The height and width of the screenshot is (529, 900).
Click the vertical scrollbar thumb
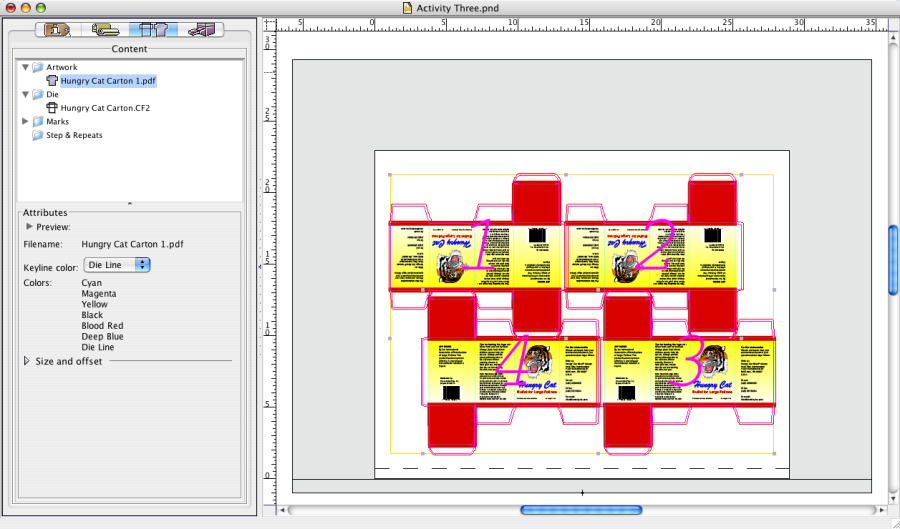point(893,260)
